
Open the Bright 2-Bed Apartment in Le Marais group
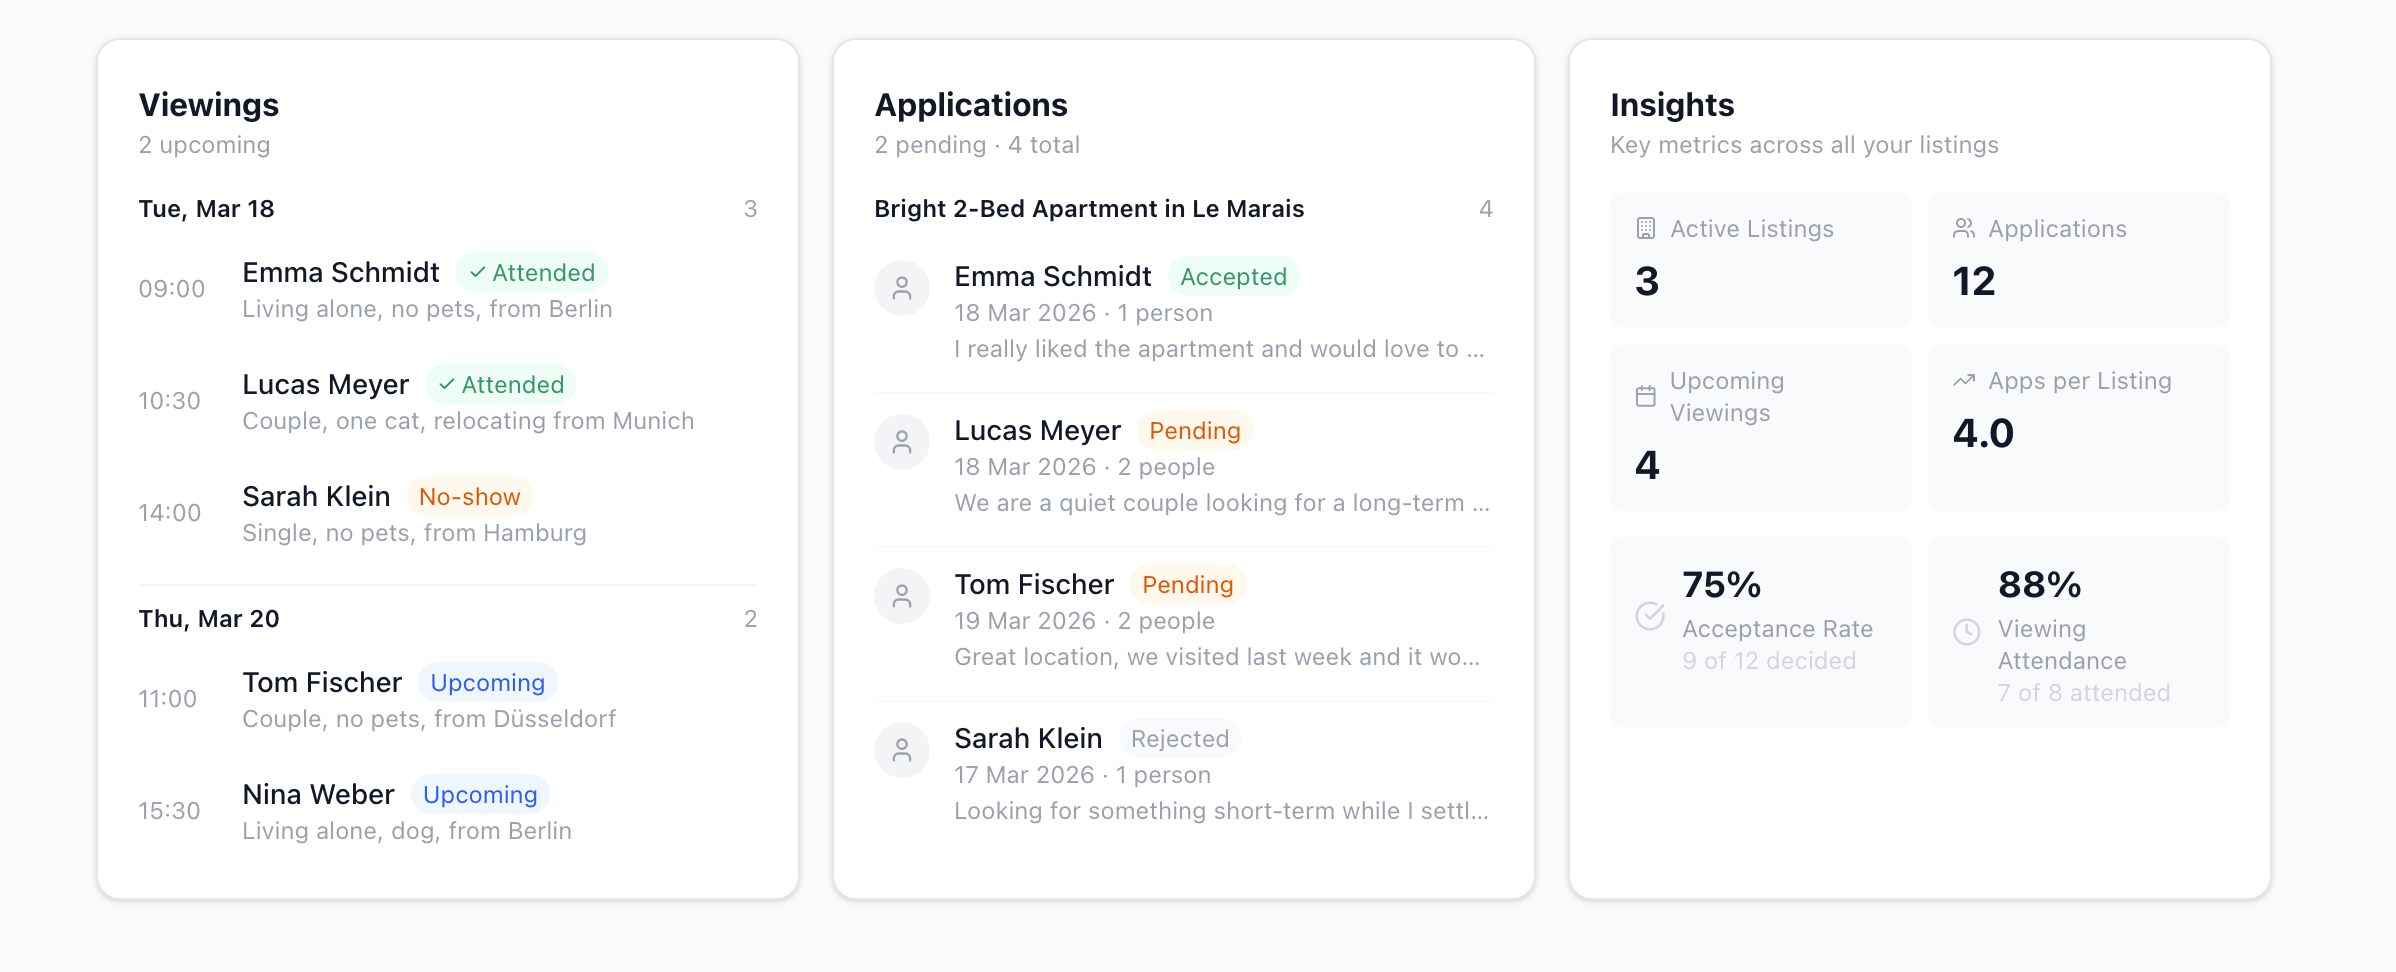coord(1184,209)
